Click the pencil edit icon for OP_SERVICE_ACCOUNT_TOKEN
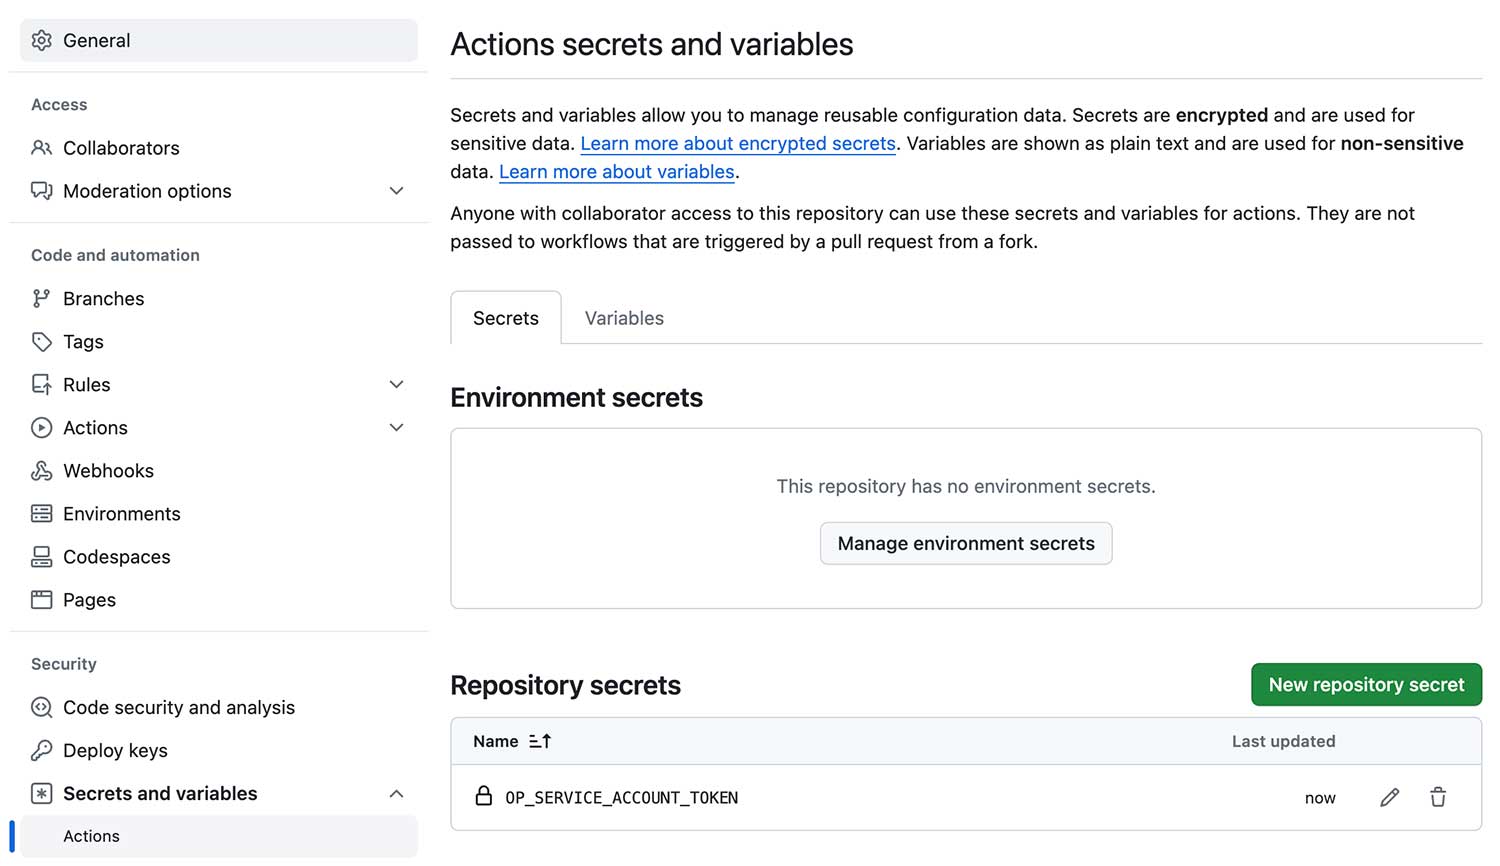 (1389, 797)
